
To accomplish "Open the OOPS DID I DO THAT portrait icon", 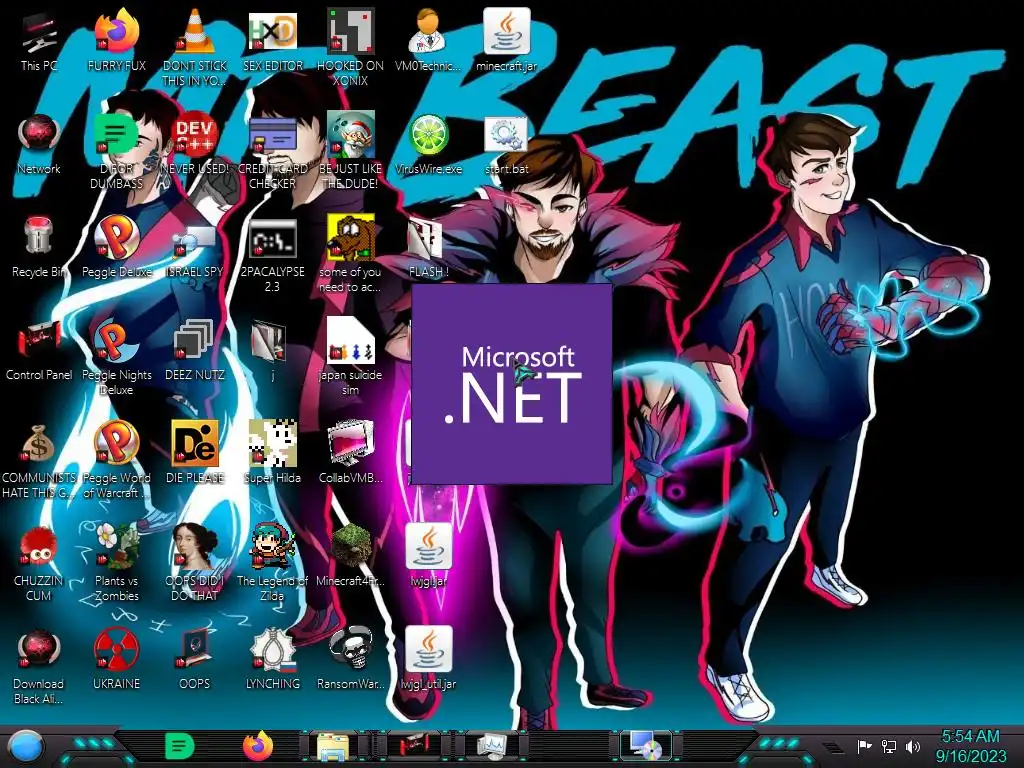I will [195, 563].
